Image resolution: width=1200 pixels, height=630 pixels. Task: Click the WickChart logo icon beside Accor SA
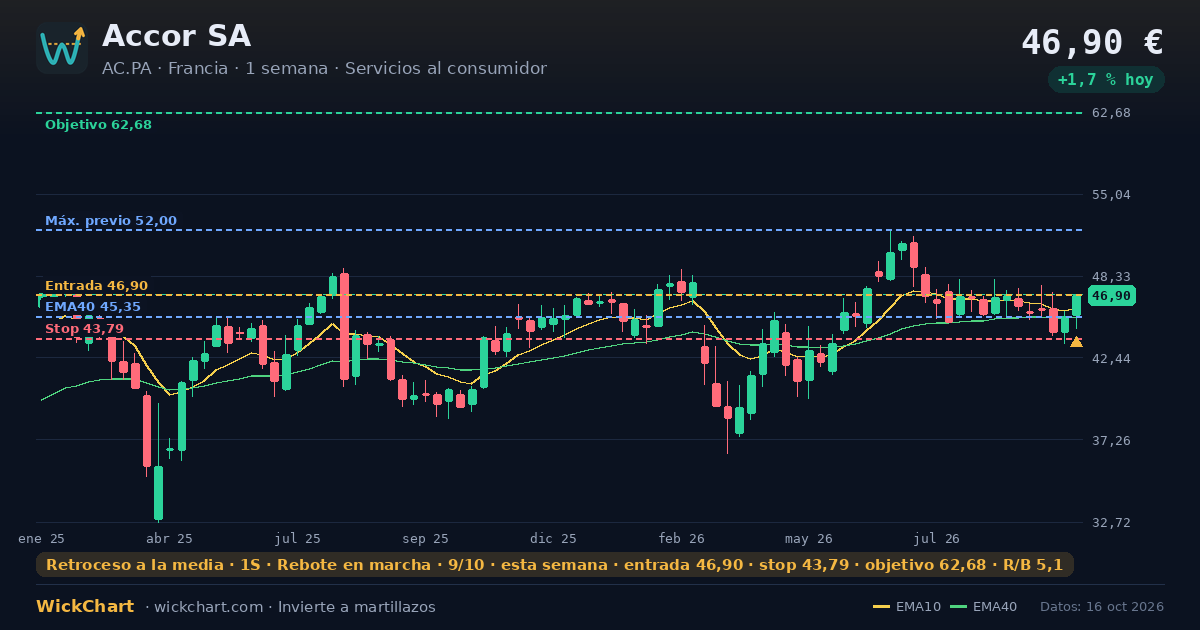click(x=62, y=48)
